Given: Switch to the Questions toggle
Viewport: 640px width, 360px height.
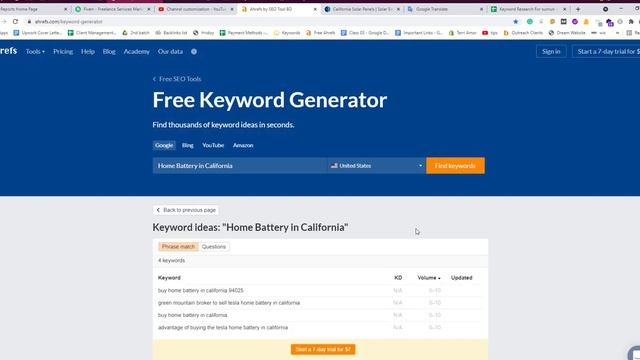Looking at the screenshot, I should click(214, 247).
